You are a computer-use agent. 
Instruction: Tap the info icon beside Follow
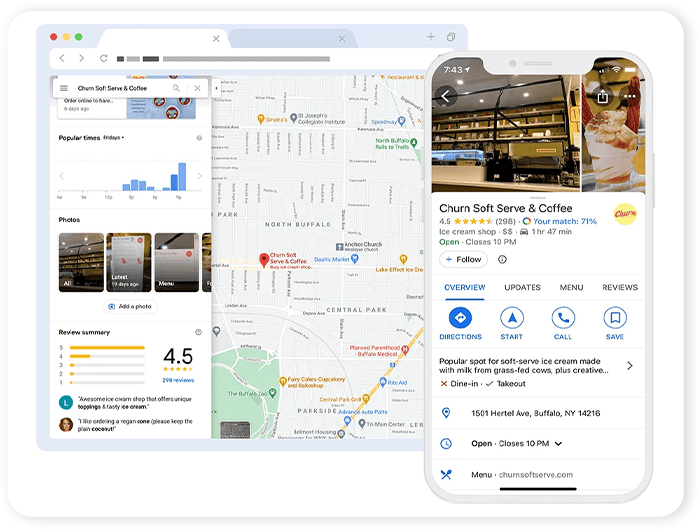(502, 259)
